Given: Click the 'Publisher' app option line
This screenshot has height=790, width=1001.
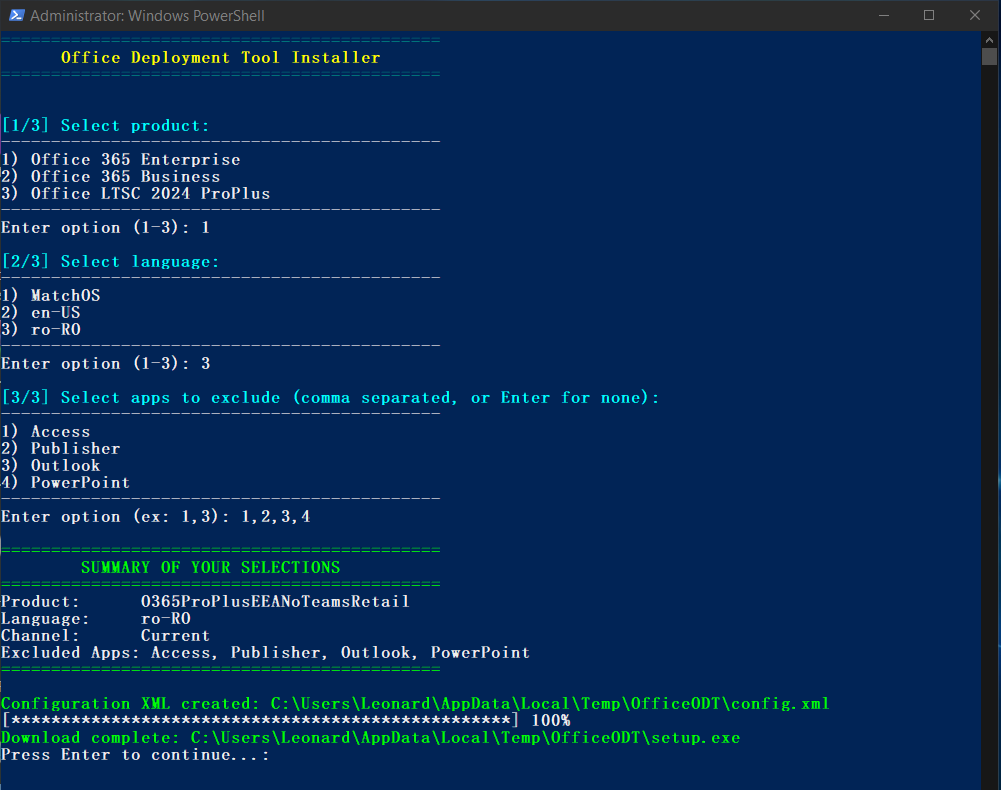Looking at the screenshot, I should coord(61,448).
